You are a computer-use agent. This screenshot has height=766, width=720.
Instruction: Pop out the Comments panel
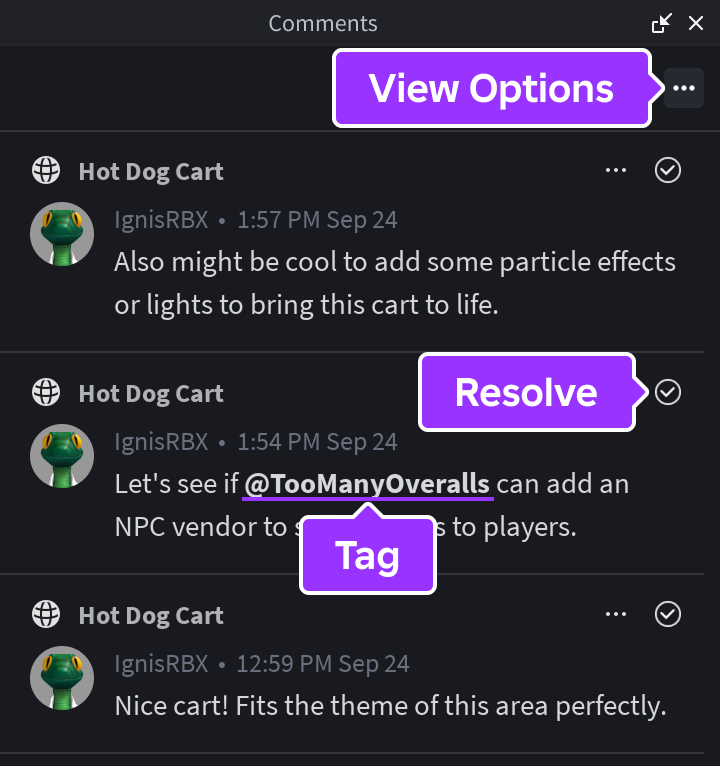click(x=661, y=23)
